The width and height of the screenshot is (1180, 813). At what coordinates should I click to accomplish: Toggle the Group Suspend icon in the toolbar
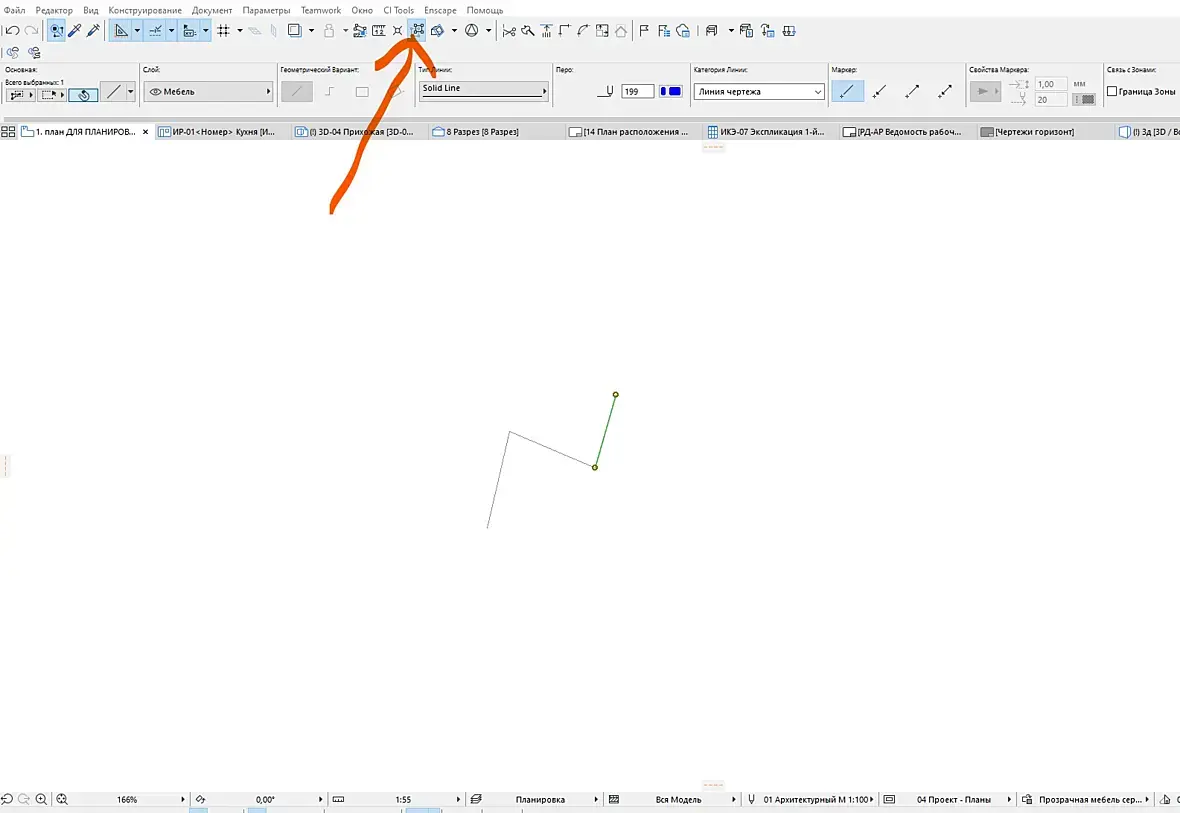[417, 31]
